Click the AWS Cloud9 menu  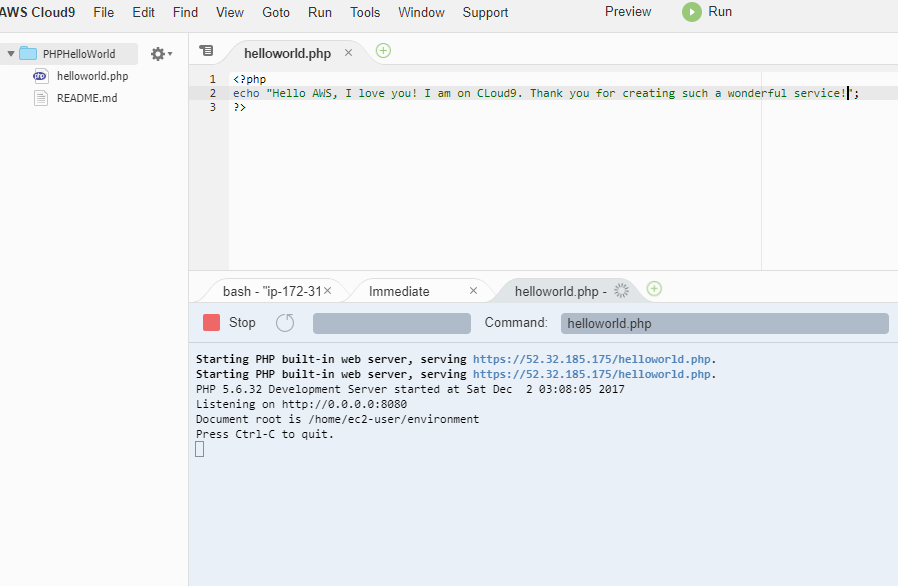[37, 12]
